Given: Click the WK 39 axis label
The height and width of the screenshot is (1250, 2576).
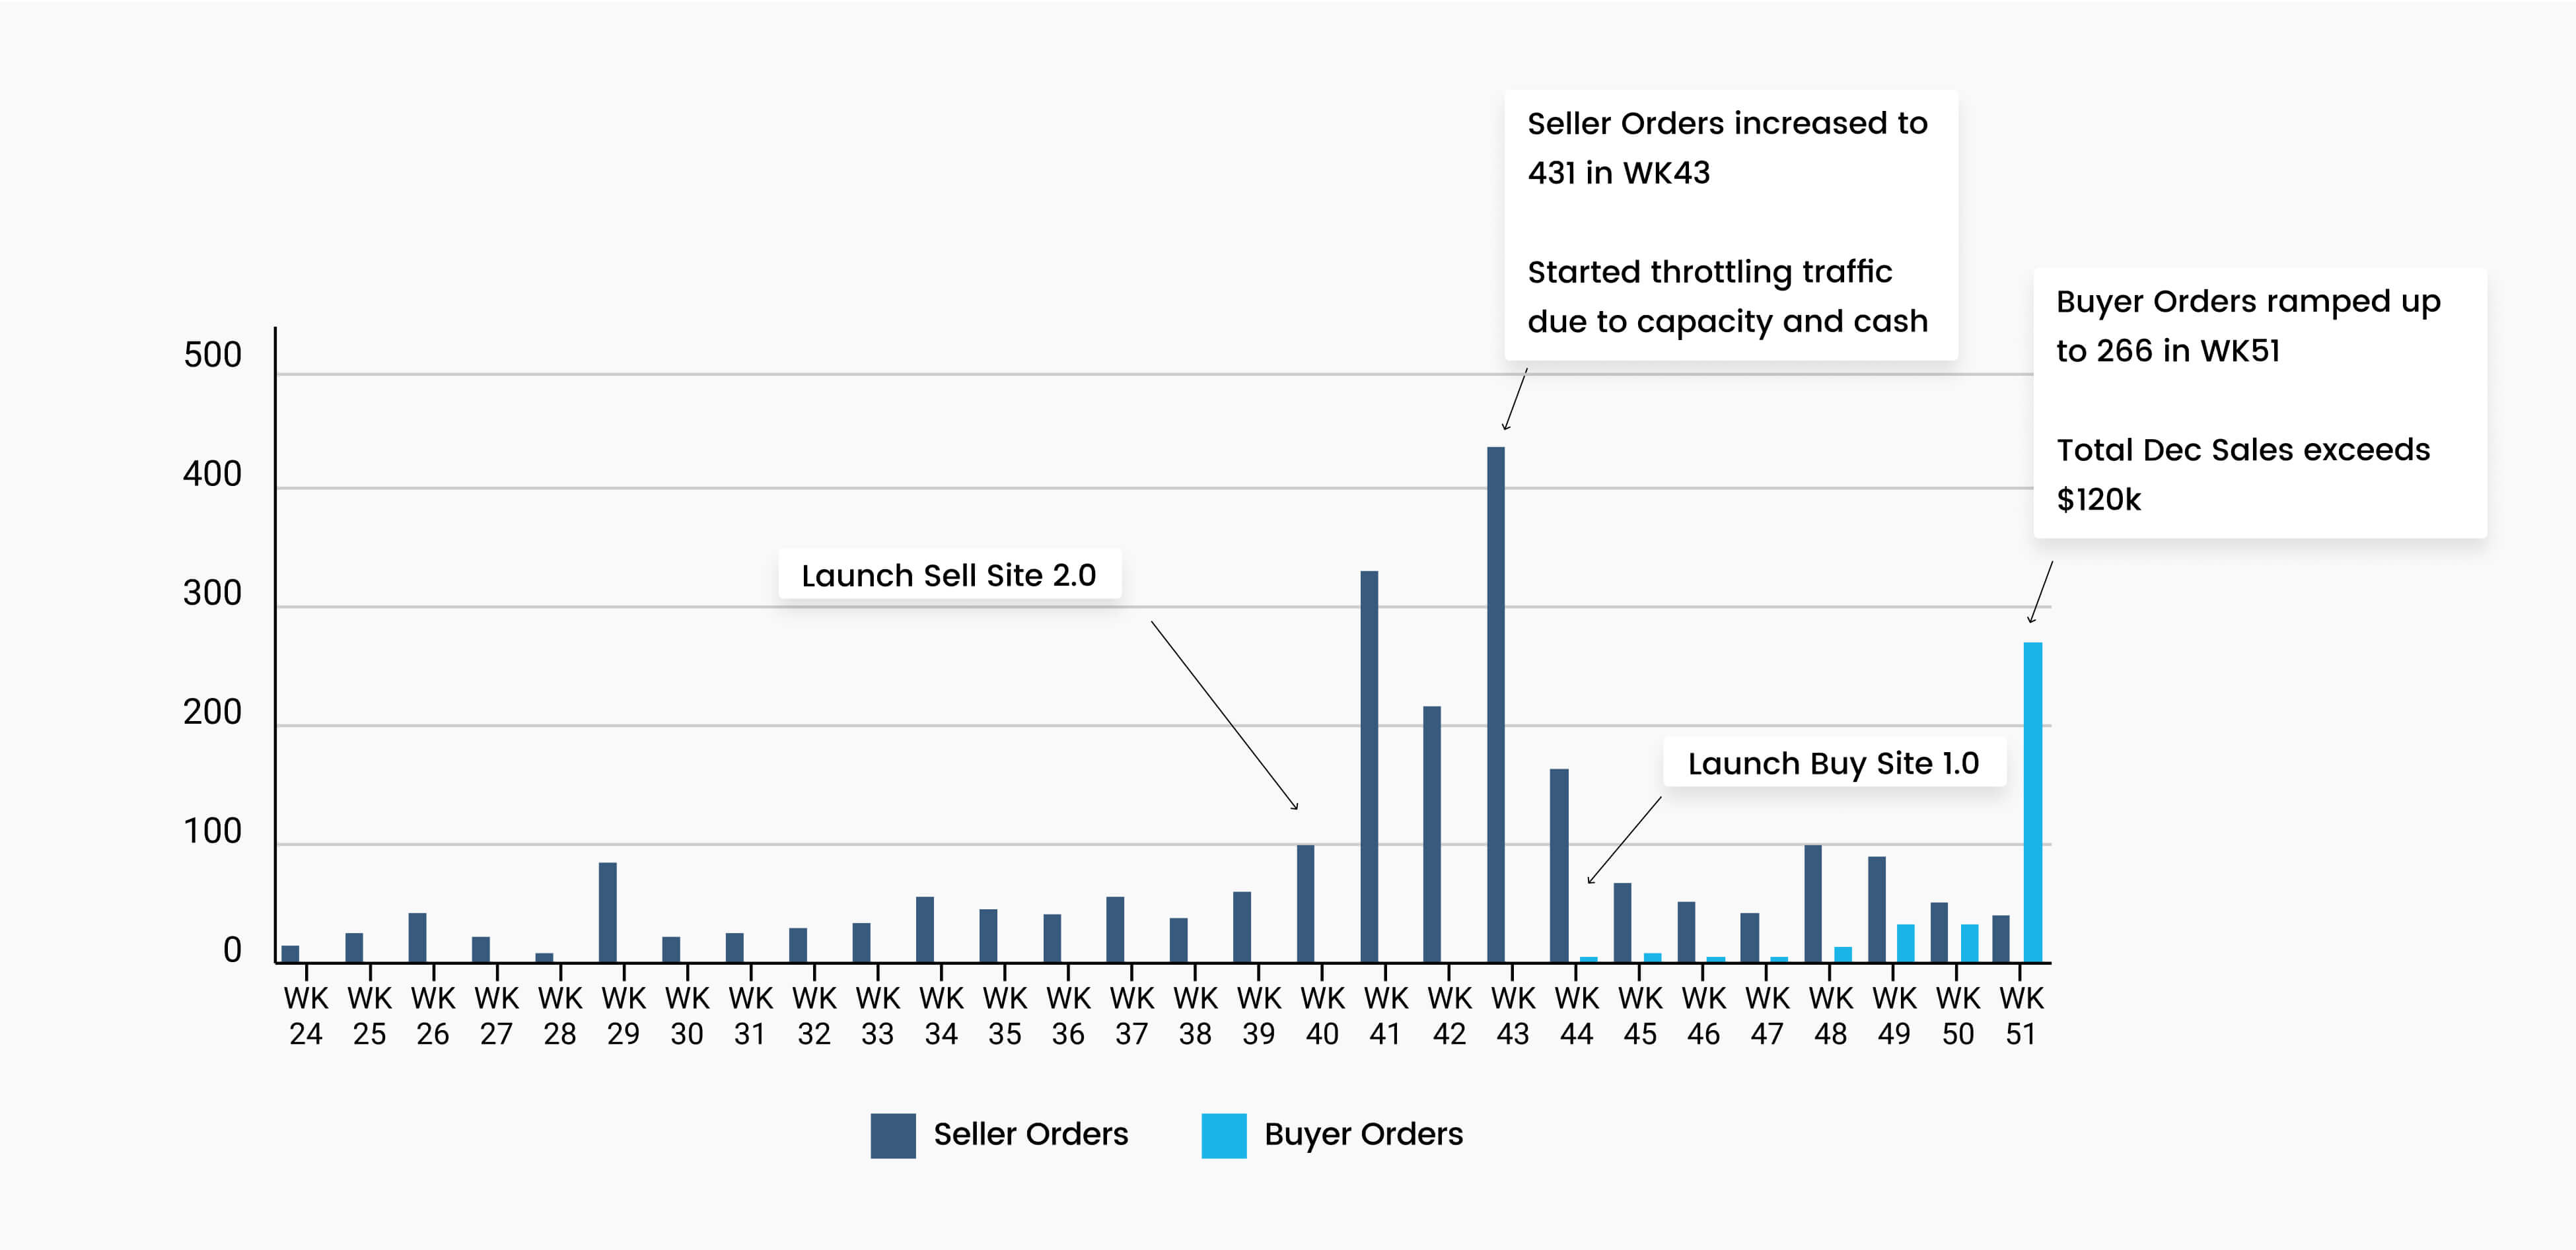Looking at the screenshot, I should coord(1259,1015).
